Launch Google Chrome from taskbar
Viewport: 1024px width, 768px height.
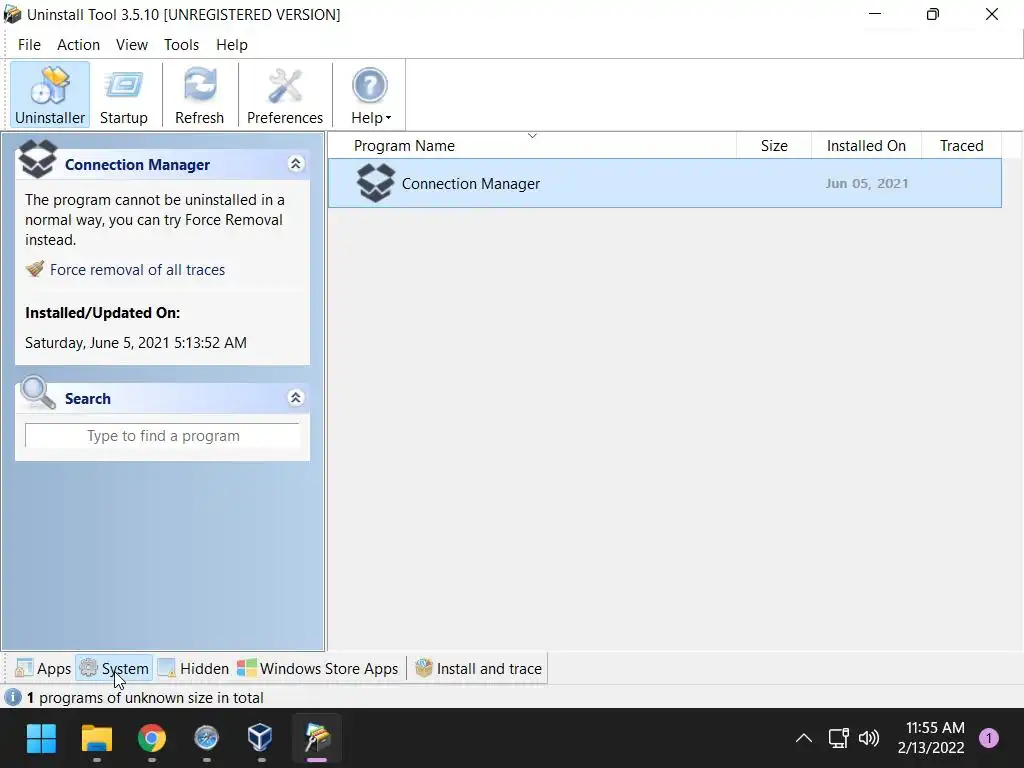[x=152, y=739]
